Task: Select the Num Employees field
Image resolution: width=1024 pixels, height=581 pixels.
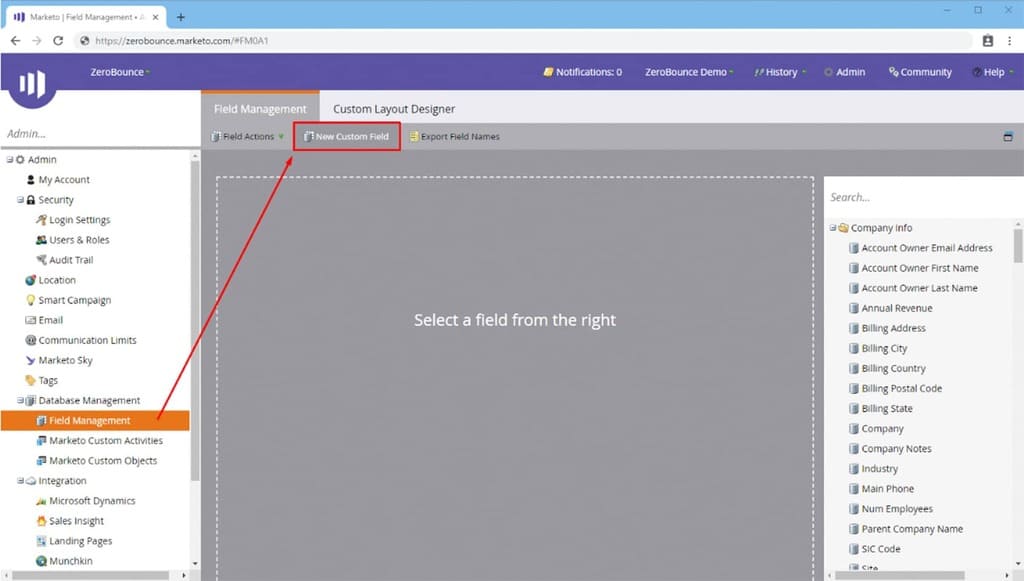Action: point(897,509)
